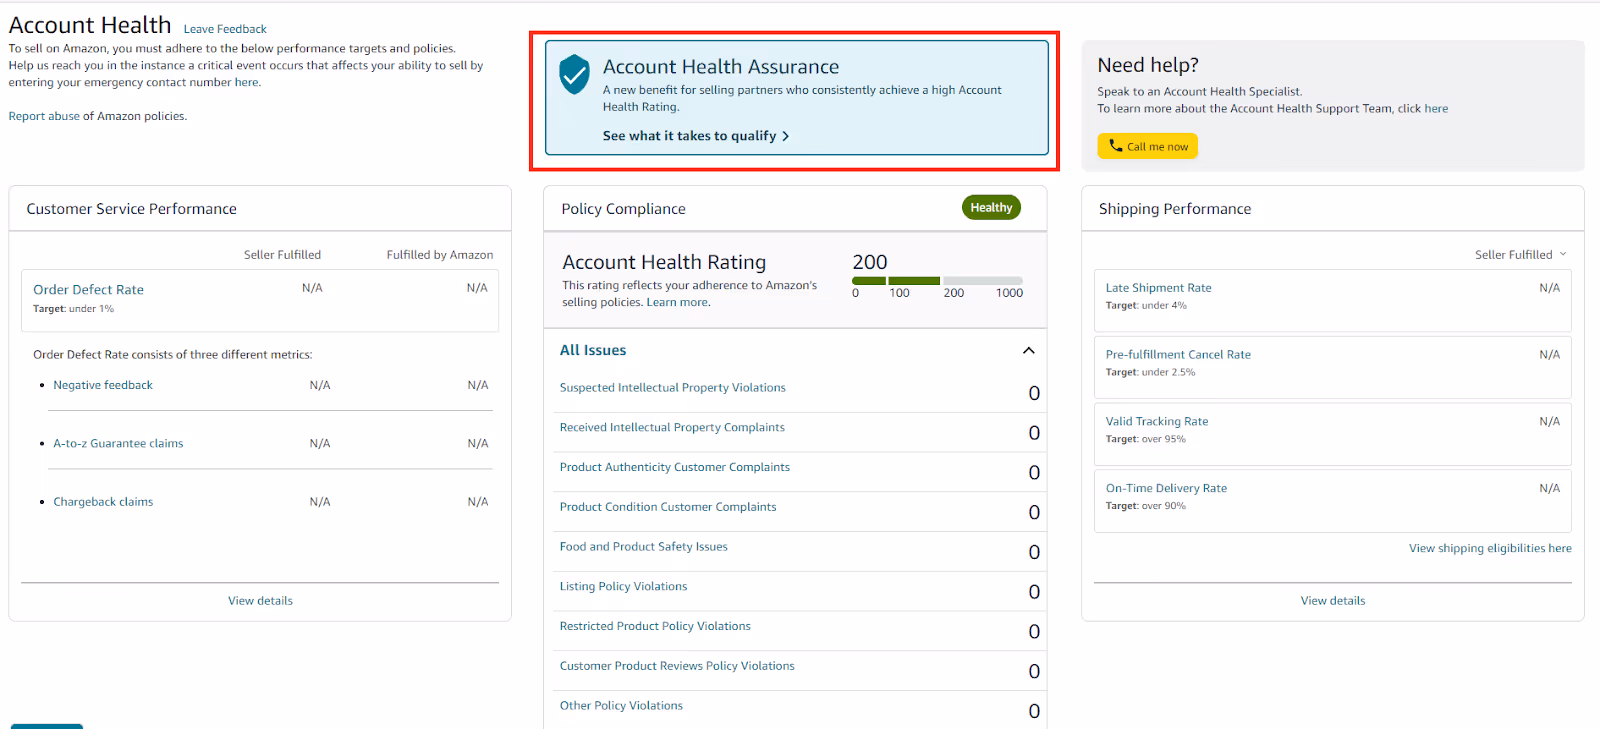Open Restricted Product Policy Violations
The width and height of the screenshot is (1600, 729).
pyautogui.click(x=655, y=626)
